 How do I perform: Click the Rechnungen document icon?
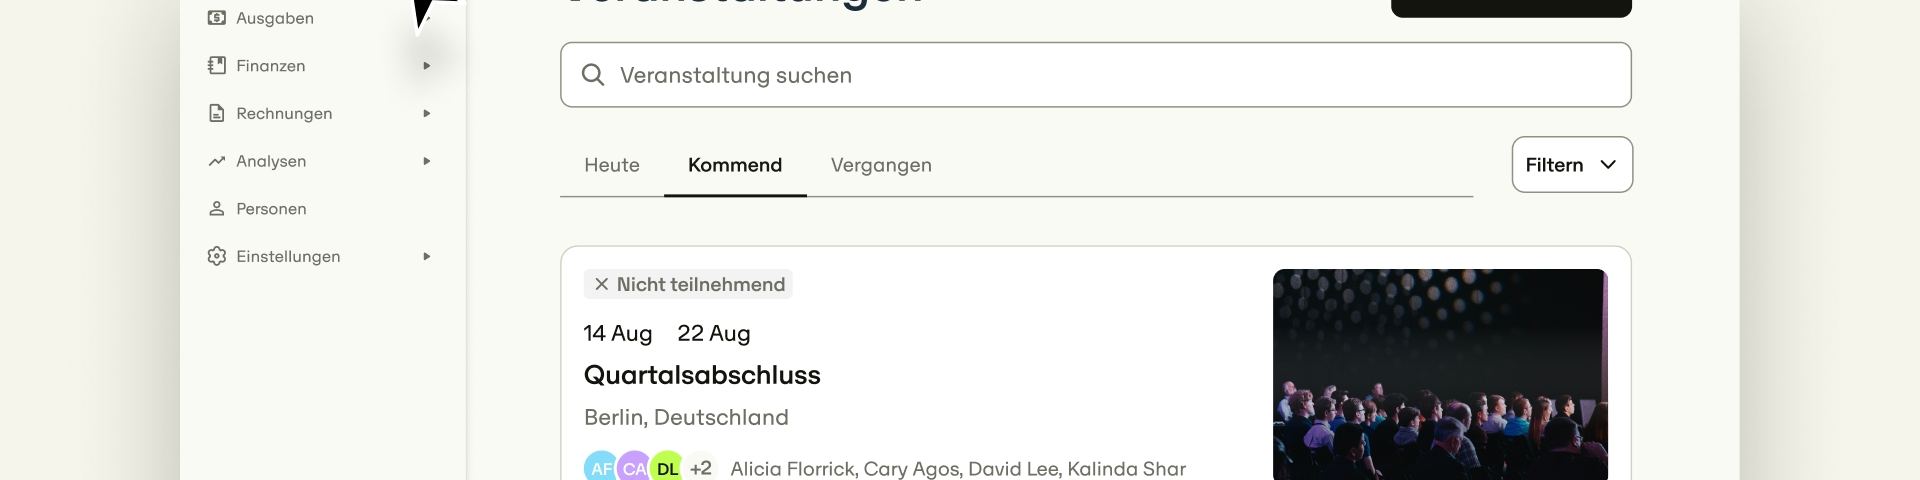point(216,113)
